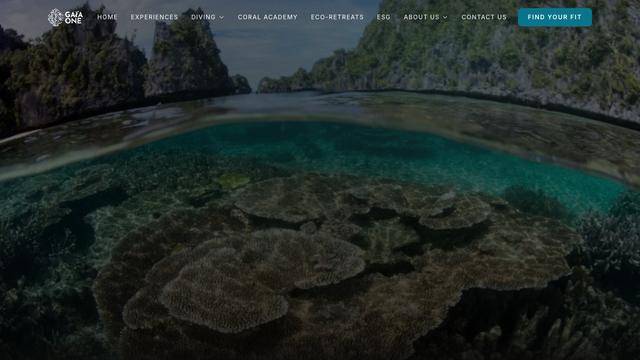Go to Experiences in the navigation
This screenshot has height=360, width=640.
(x=154, y=17)
